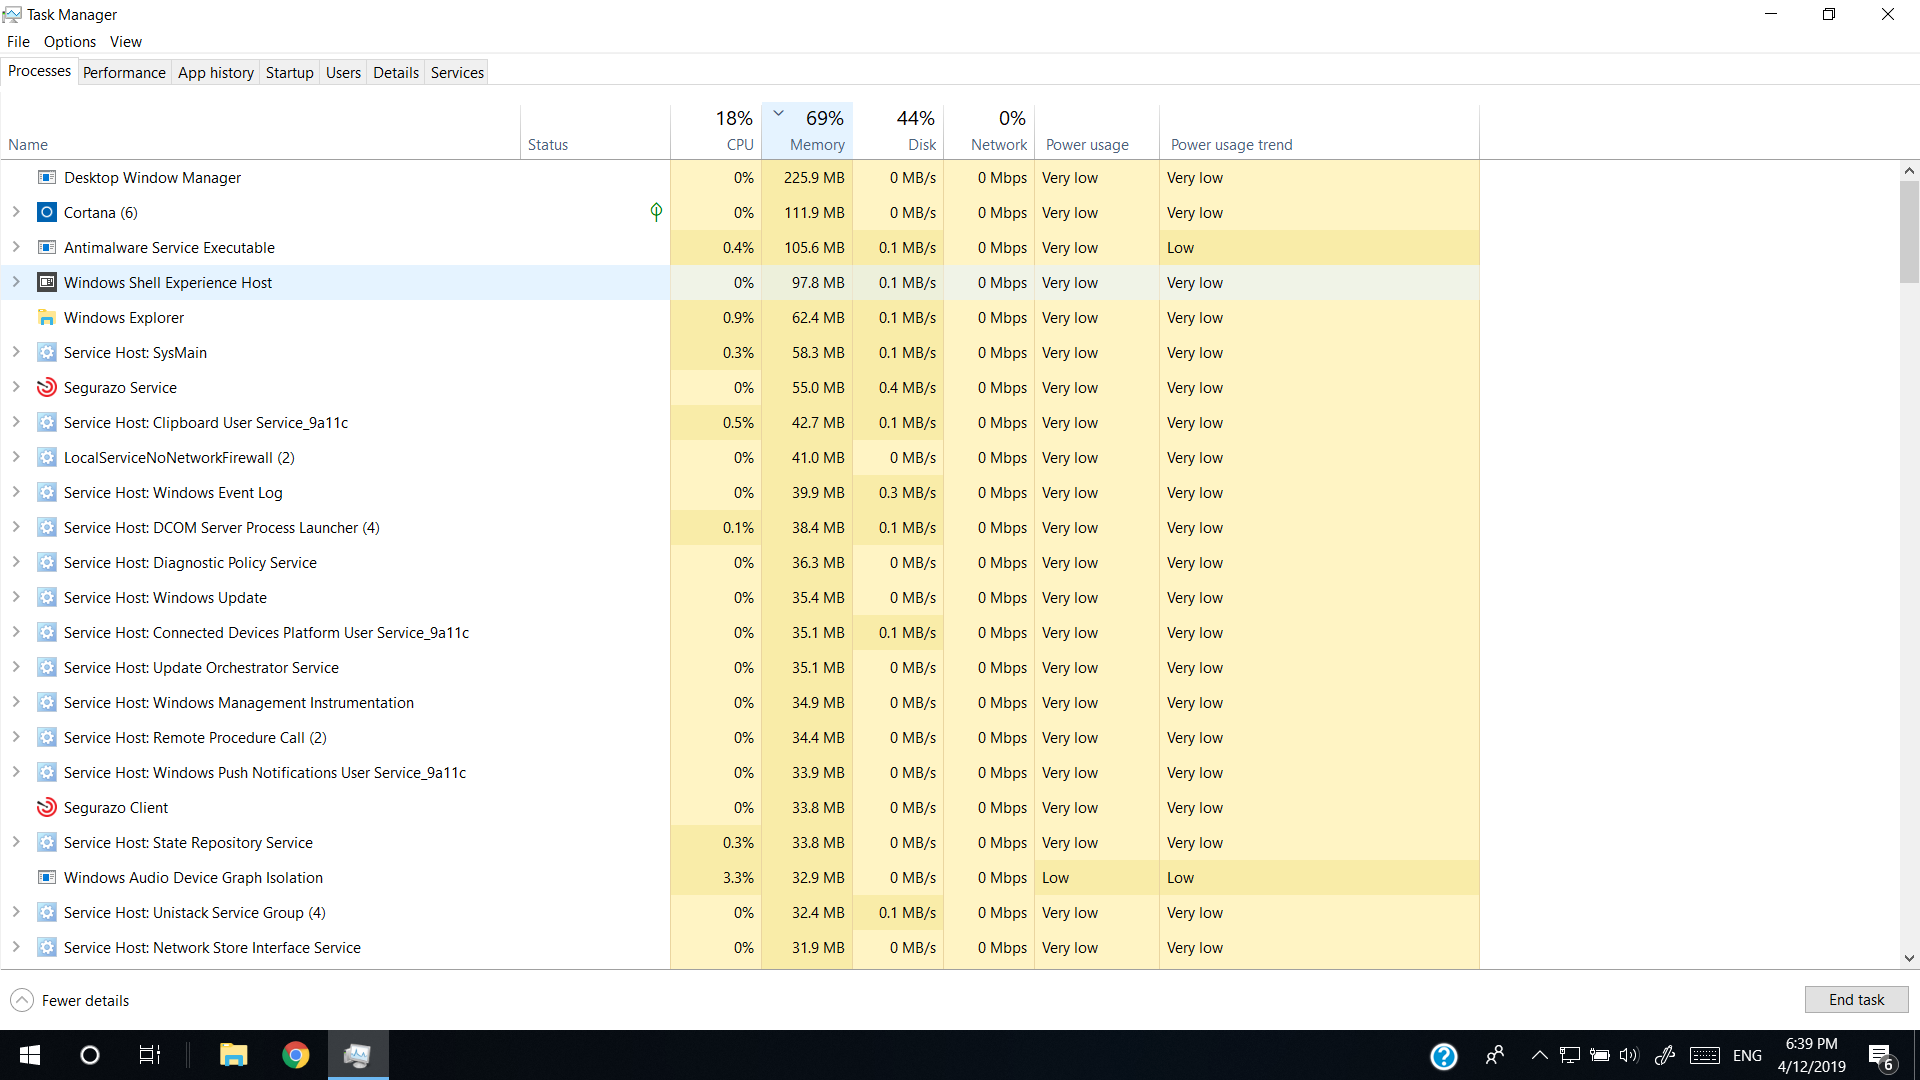Click the Segurazo Service red icon
The width and height of the screenshot is (1920, 1080).
tap(46, 388)
